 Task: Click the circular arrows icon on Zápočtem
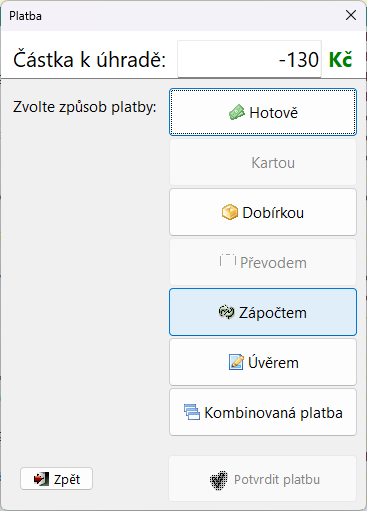coord(226,312)
